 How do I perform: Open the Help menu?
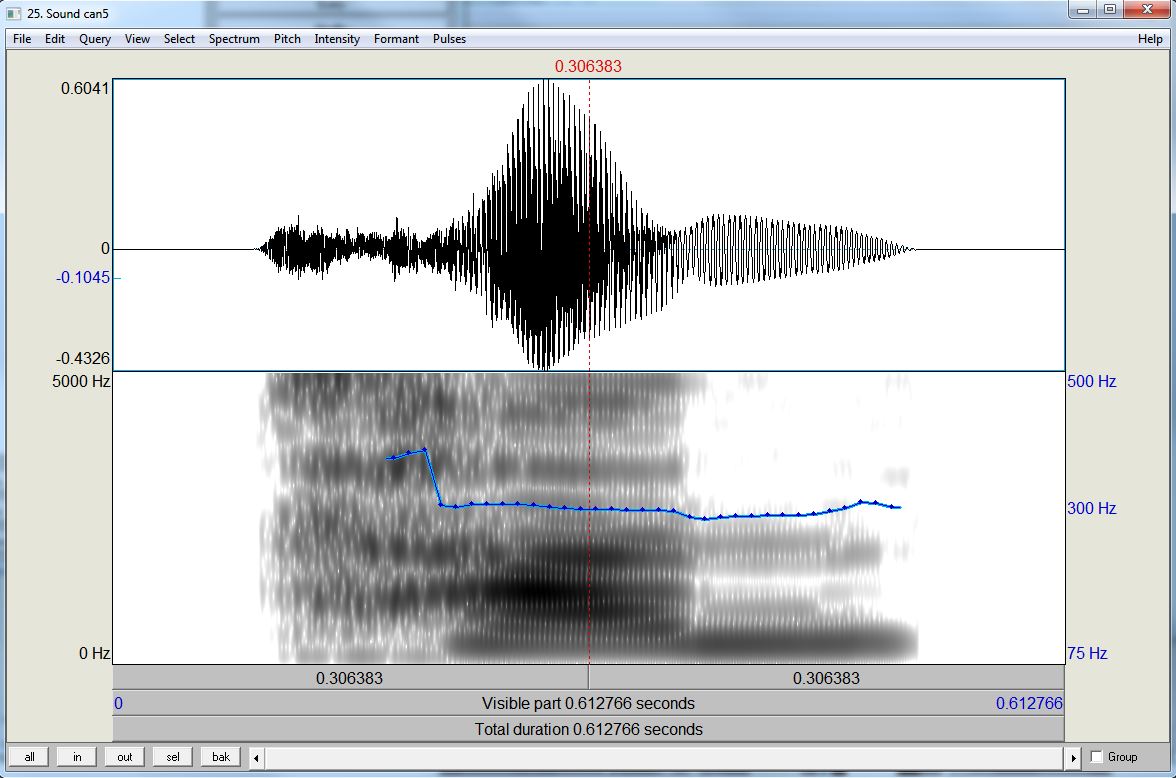click(1150, 39)
